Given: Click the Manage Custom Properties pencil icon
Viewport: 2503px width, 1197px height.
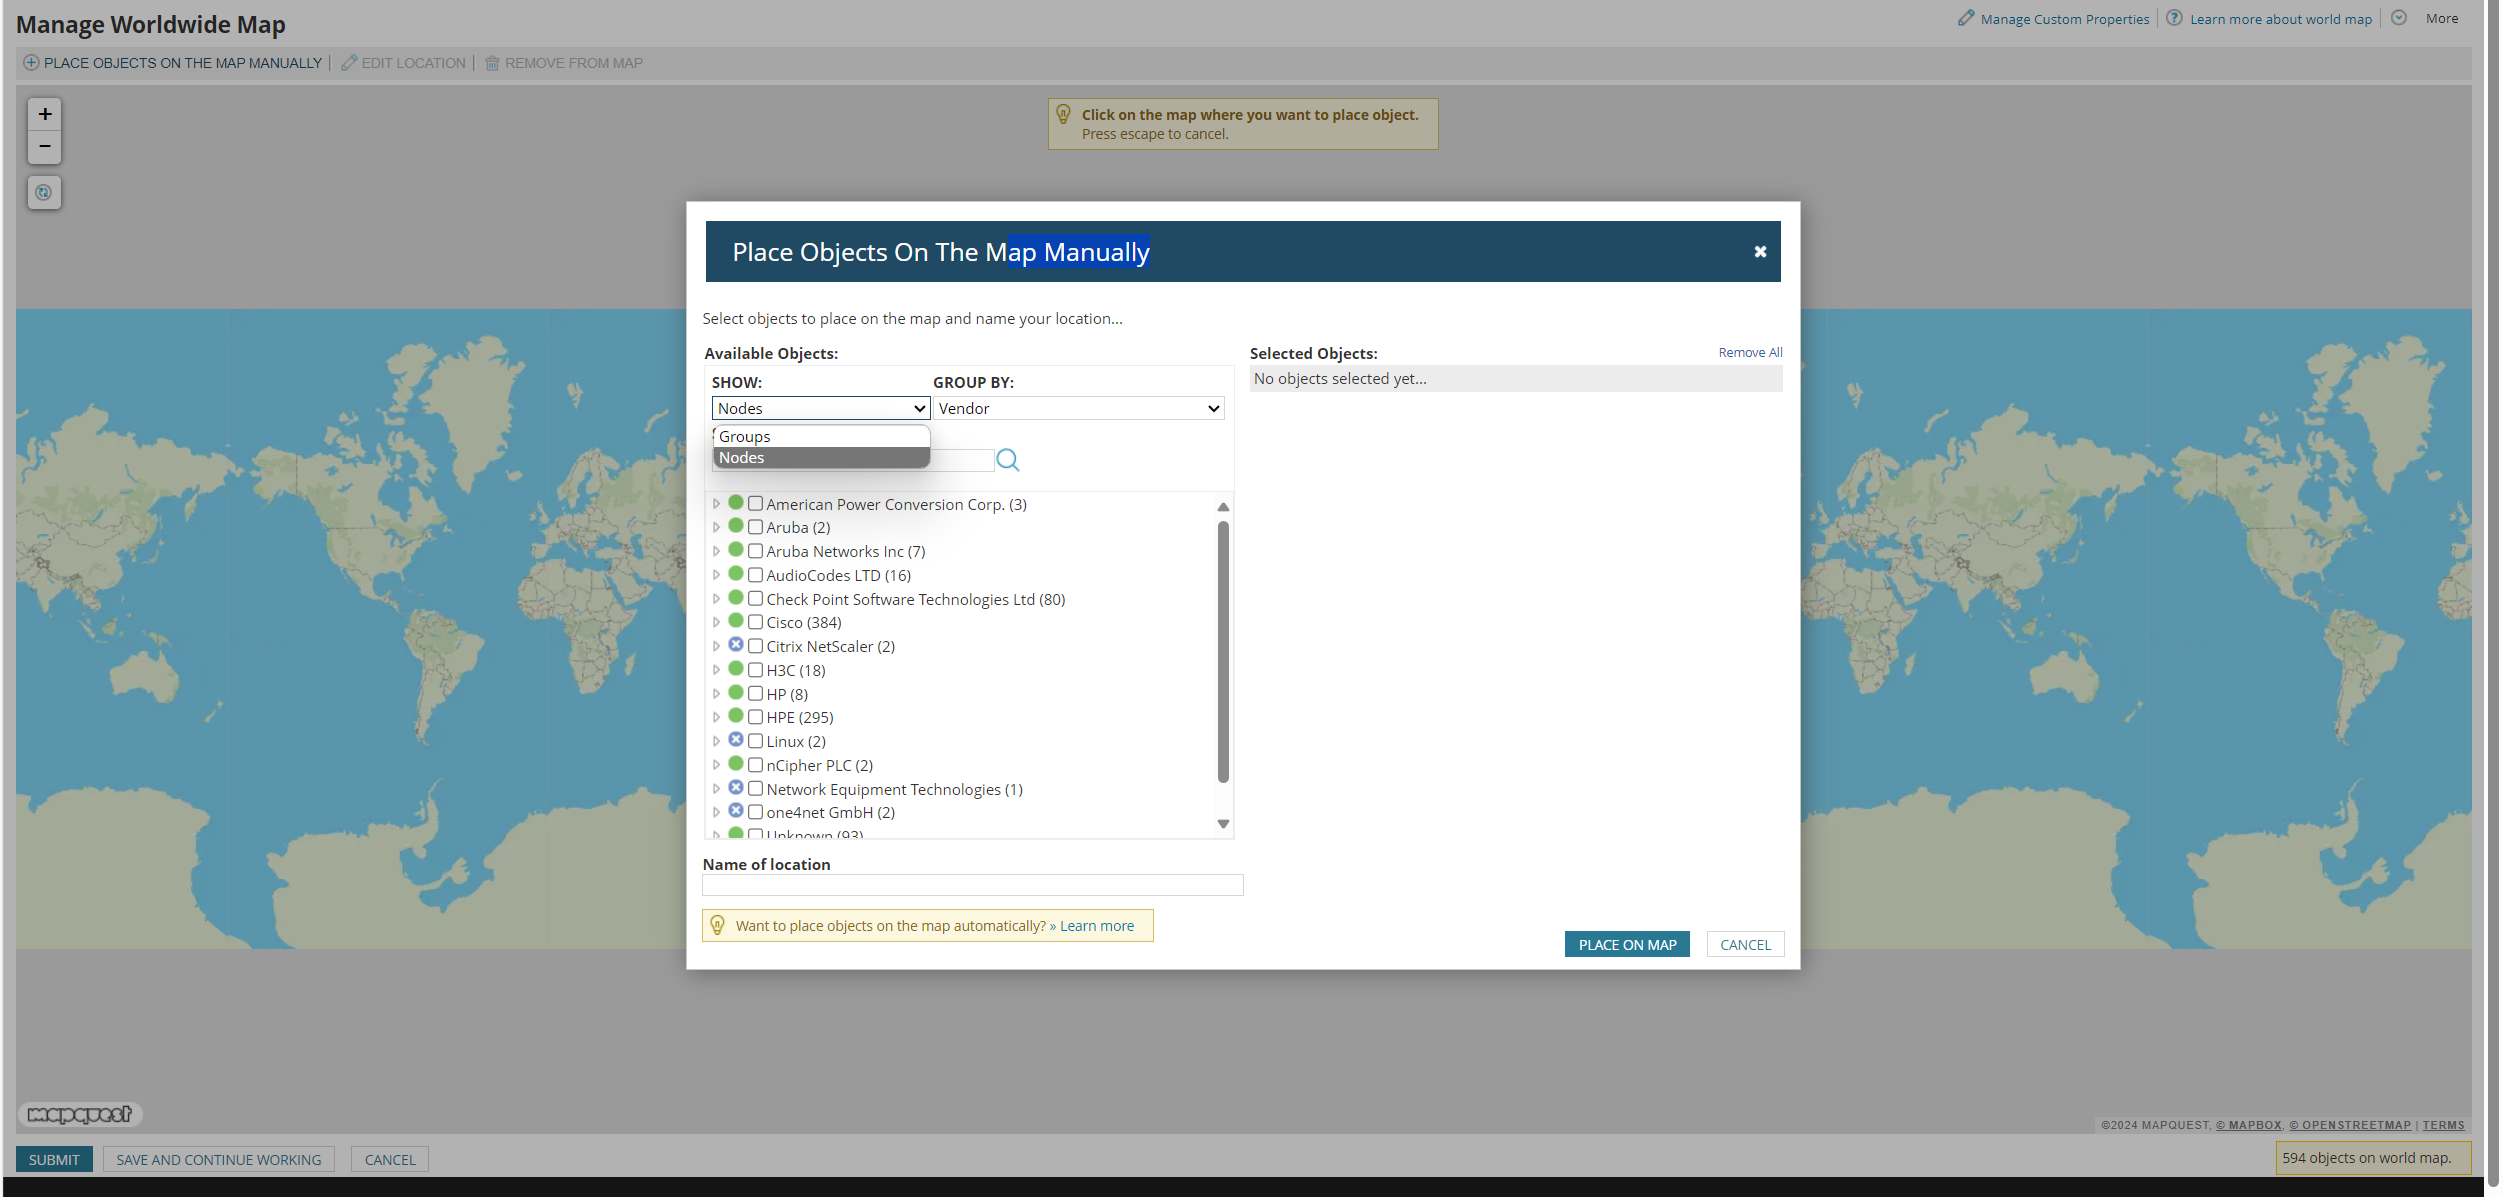Looking at the screenshot, I should pos(1965,18).
